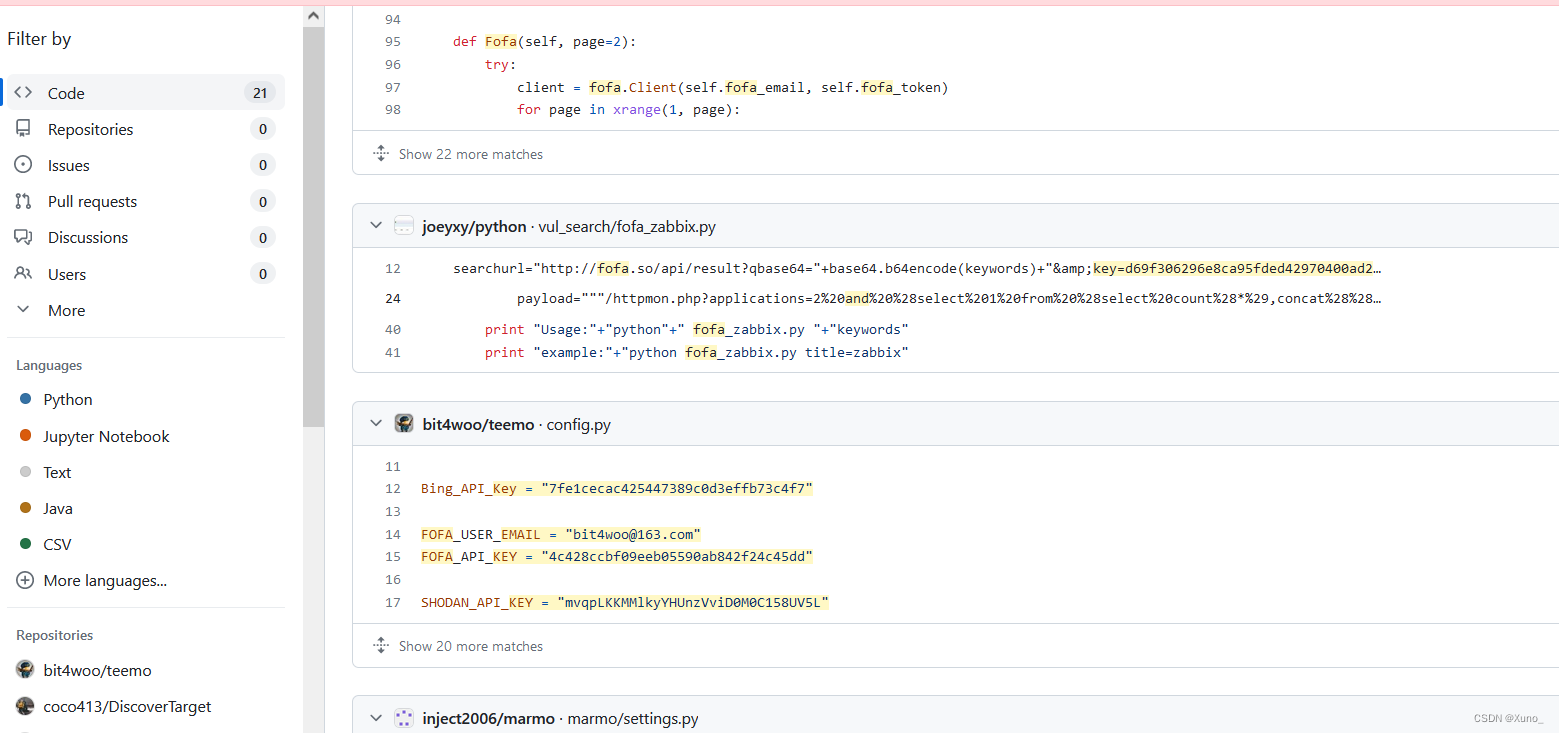Image resolution: width=1559 pixels, height=733 pixels.
Task: Open marmo/settings.py file link
Action: (x=633, y=718)
